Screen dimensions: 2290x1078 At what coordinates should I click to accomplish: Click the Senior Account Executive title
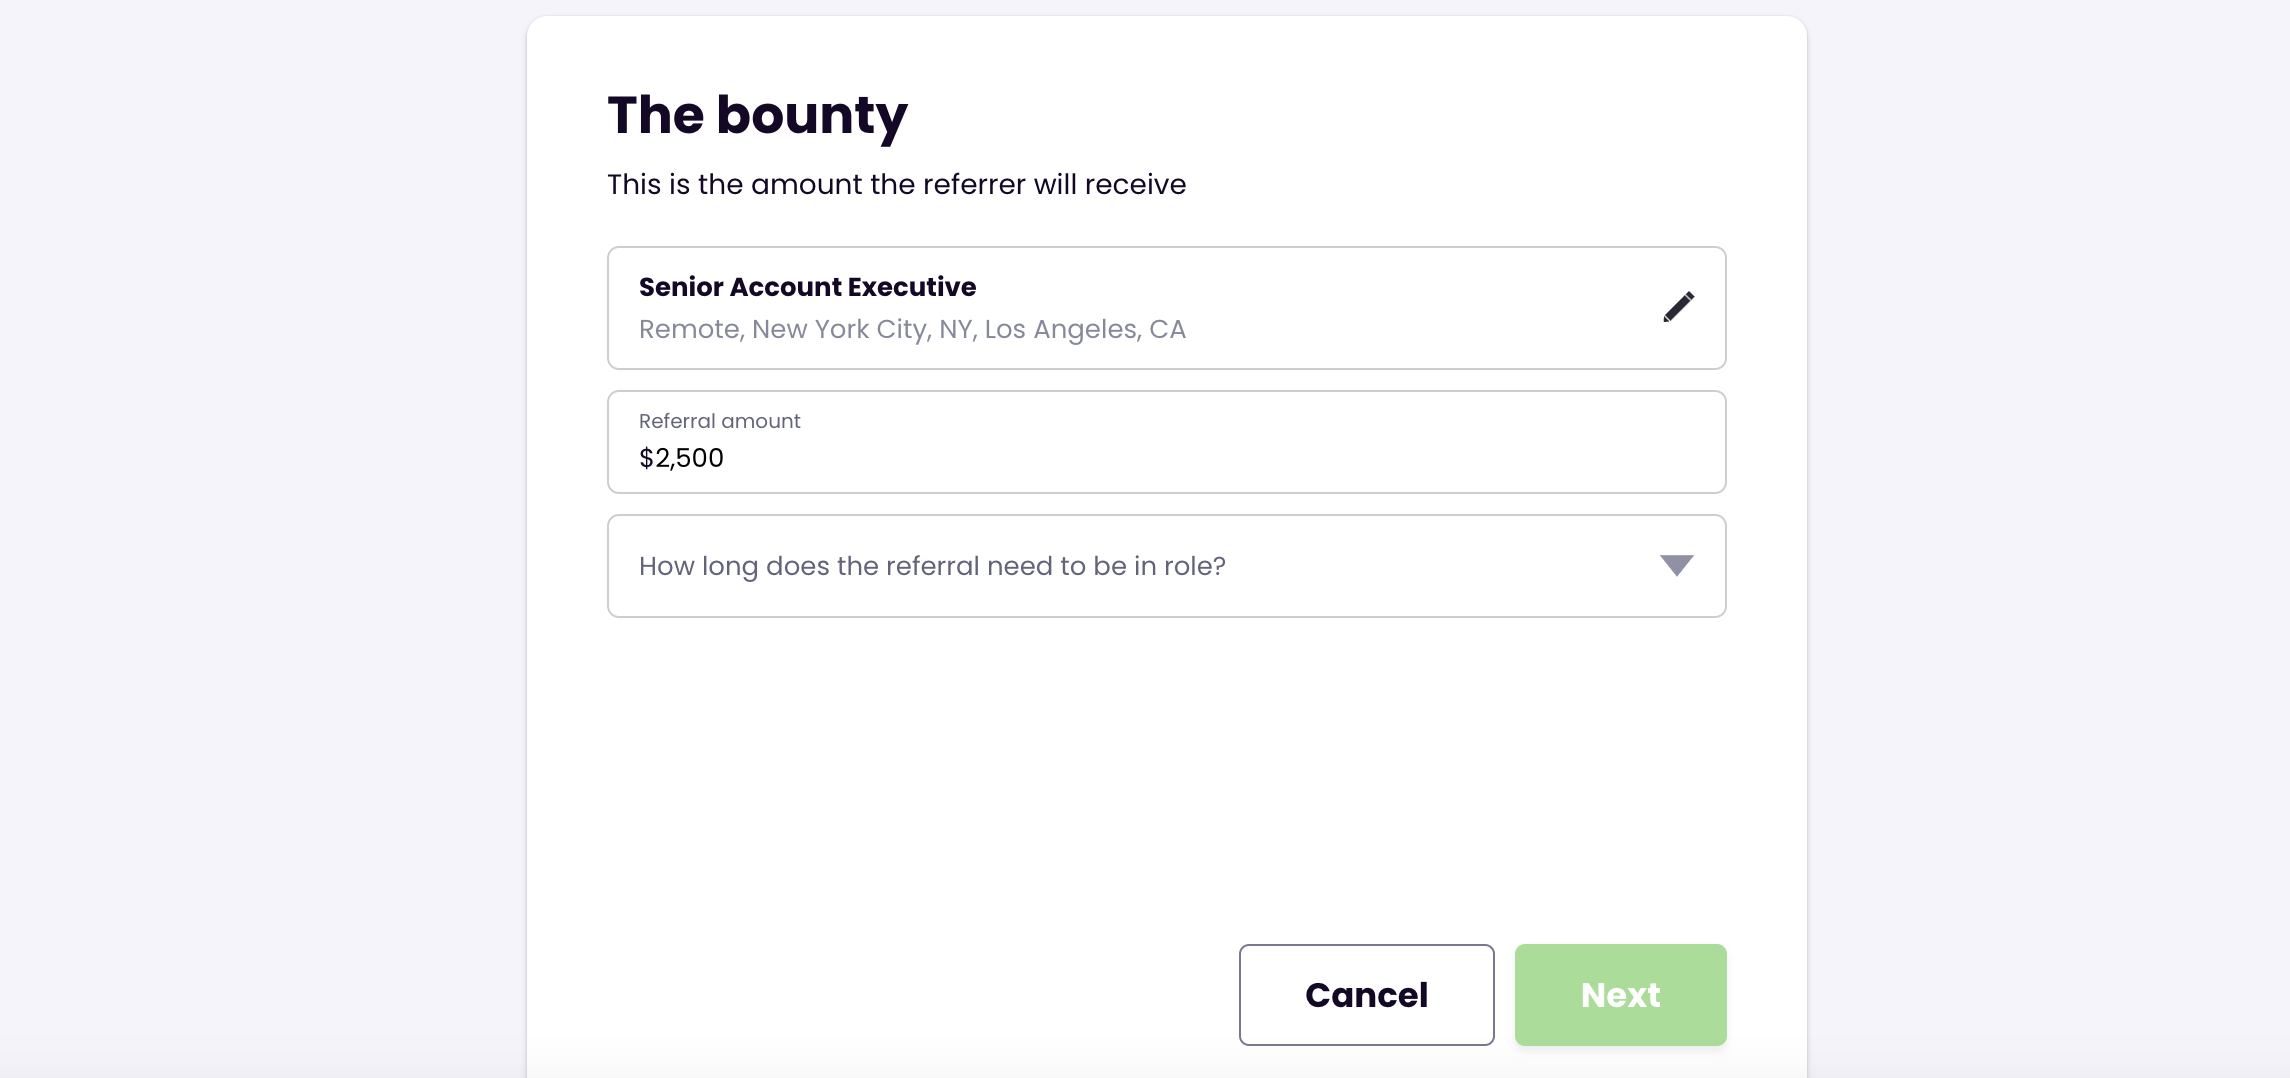coord(807,287)
